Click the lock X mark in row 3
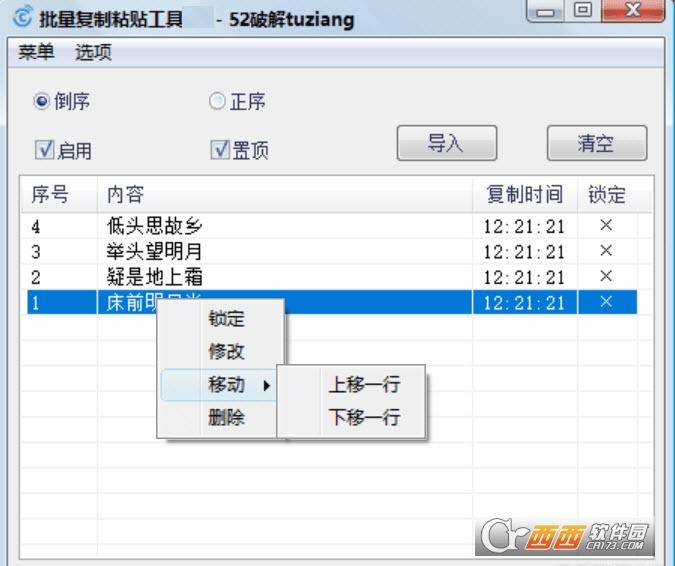The height and width of the screenshot is (566, 675). 606,250
